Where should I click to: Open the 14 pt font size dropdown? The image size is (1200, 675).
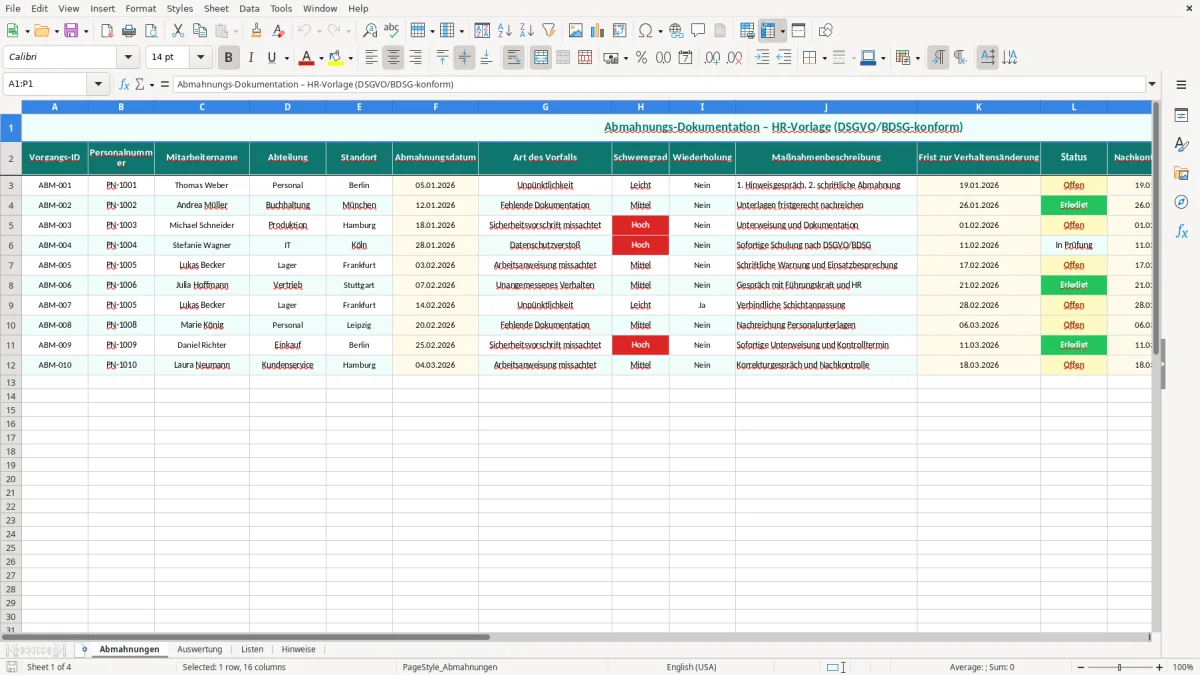[x=201, y=58]
